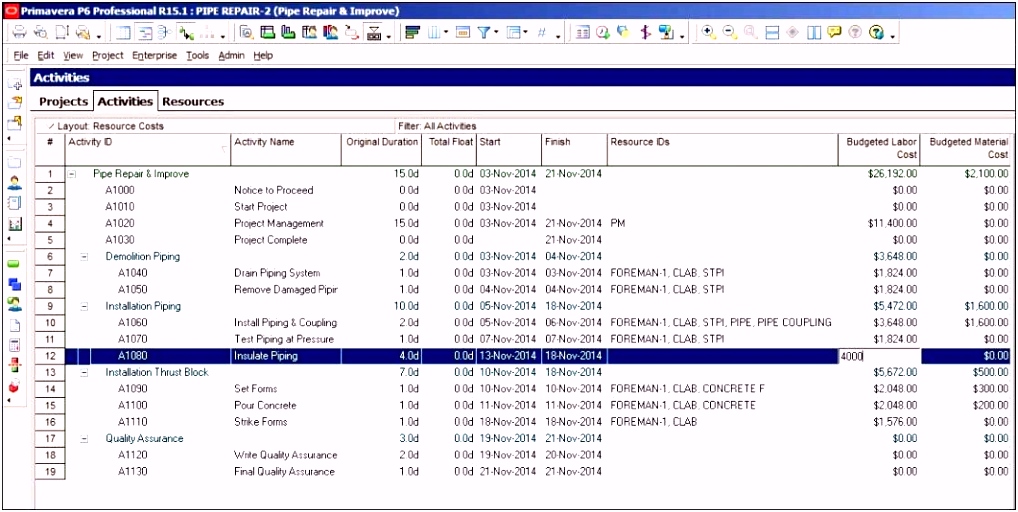This screenshot has width=1018, height=512.
Task: Select A1120 Write Quality Assurance row
Action: pos(523,455)
